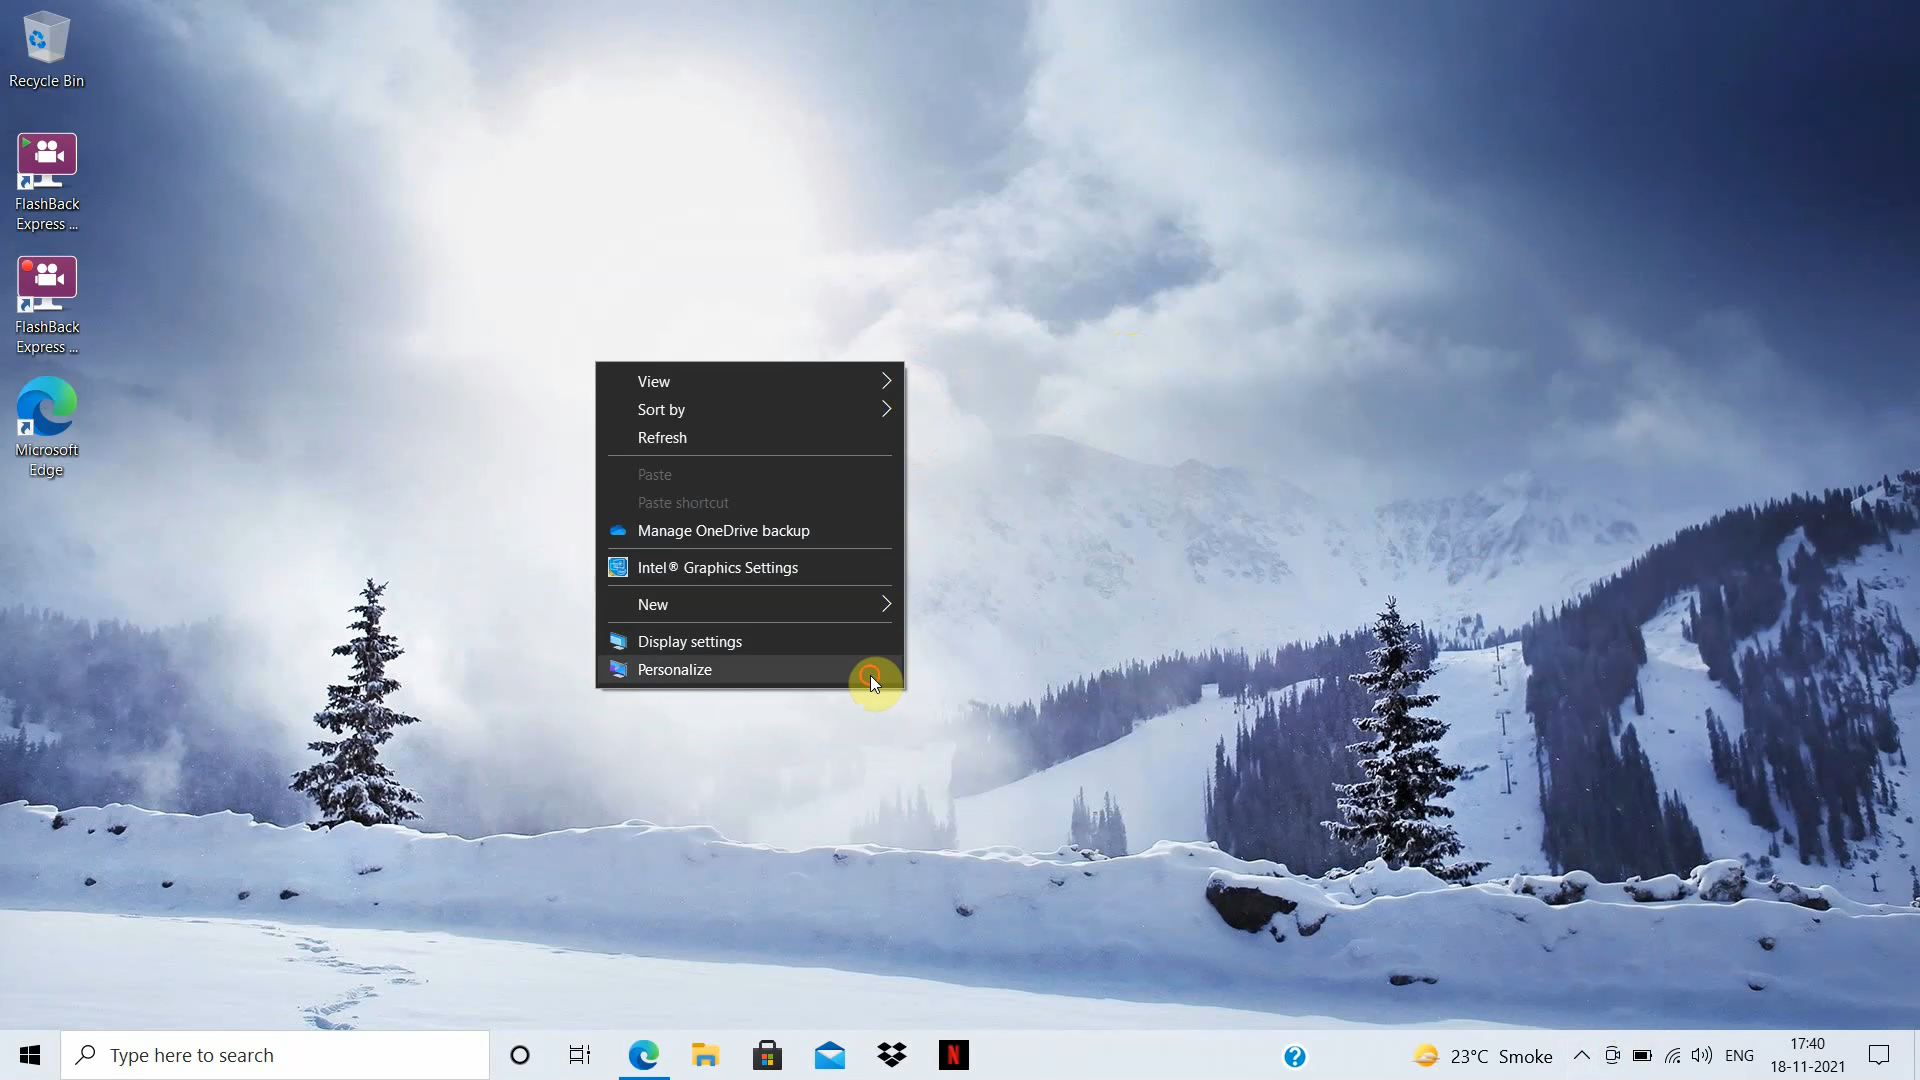Launch Microsoft Edge from the taskbar
The height and width of the screenshot is (1080, 1920).
pos(645,1054)
